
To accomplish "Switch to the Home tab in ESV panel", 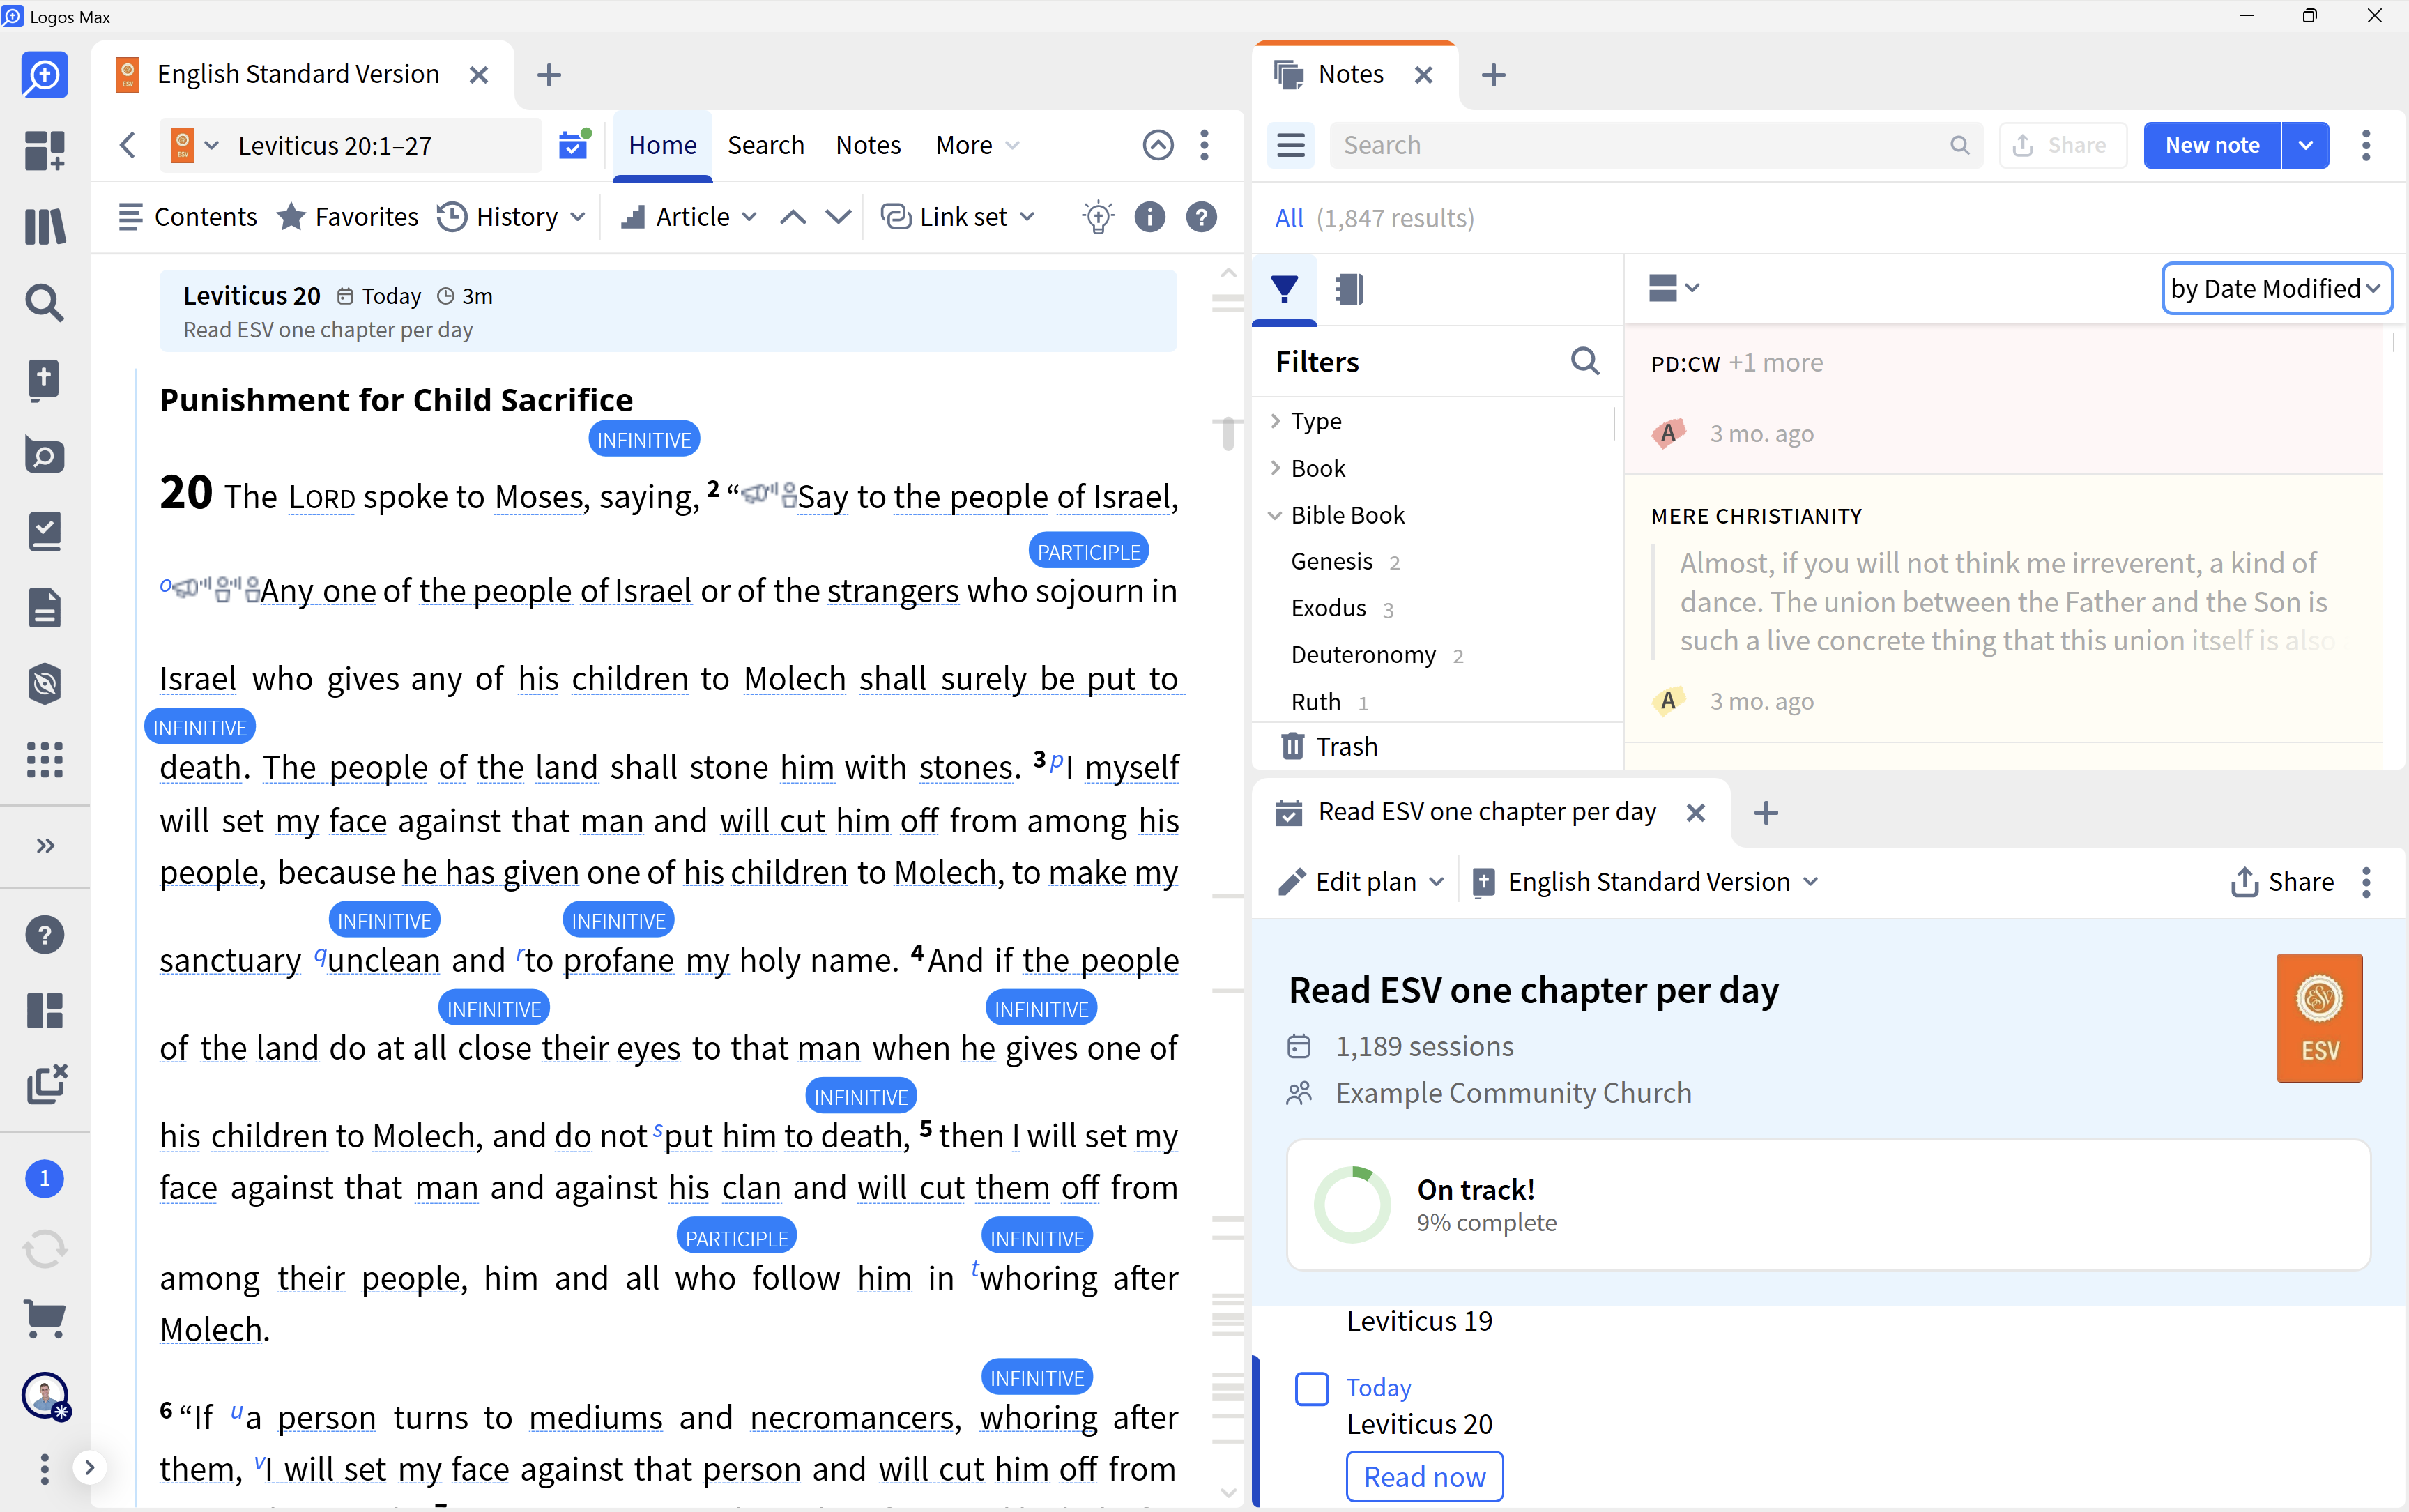I will coord(662,146).
